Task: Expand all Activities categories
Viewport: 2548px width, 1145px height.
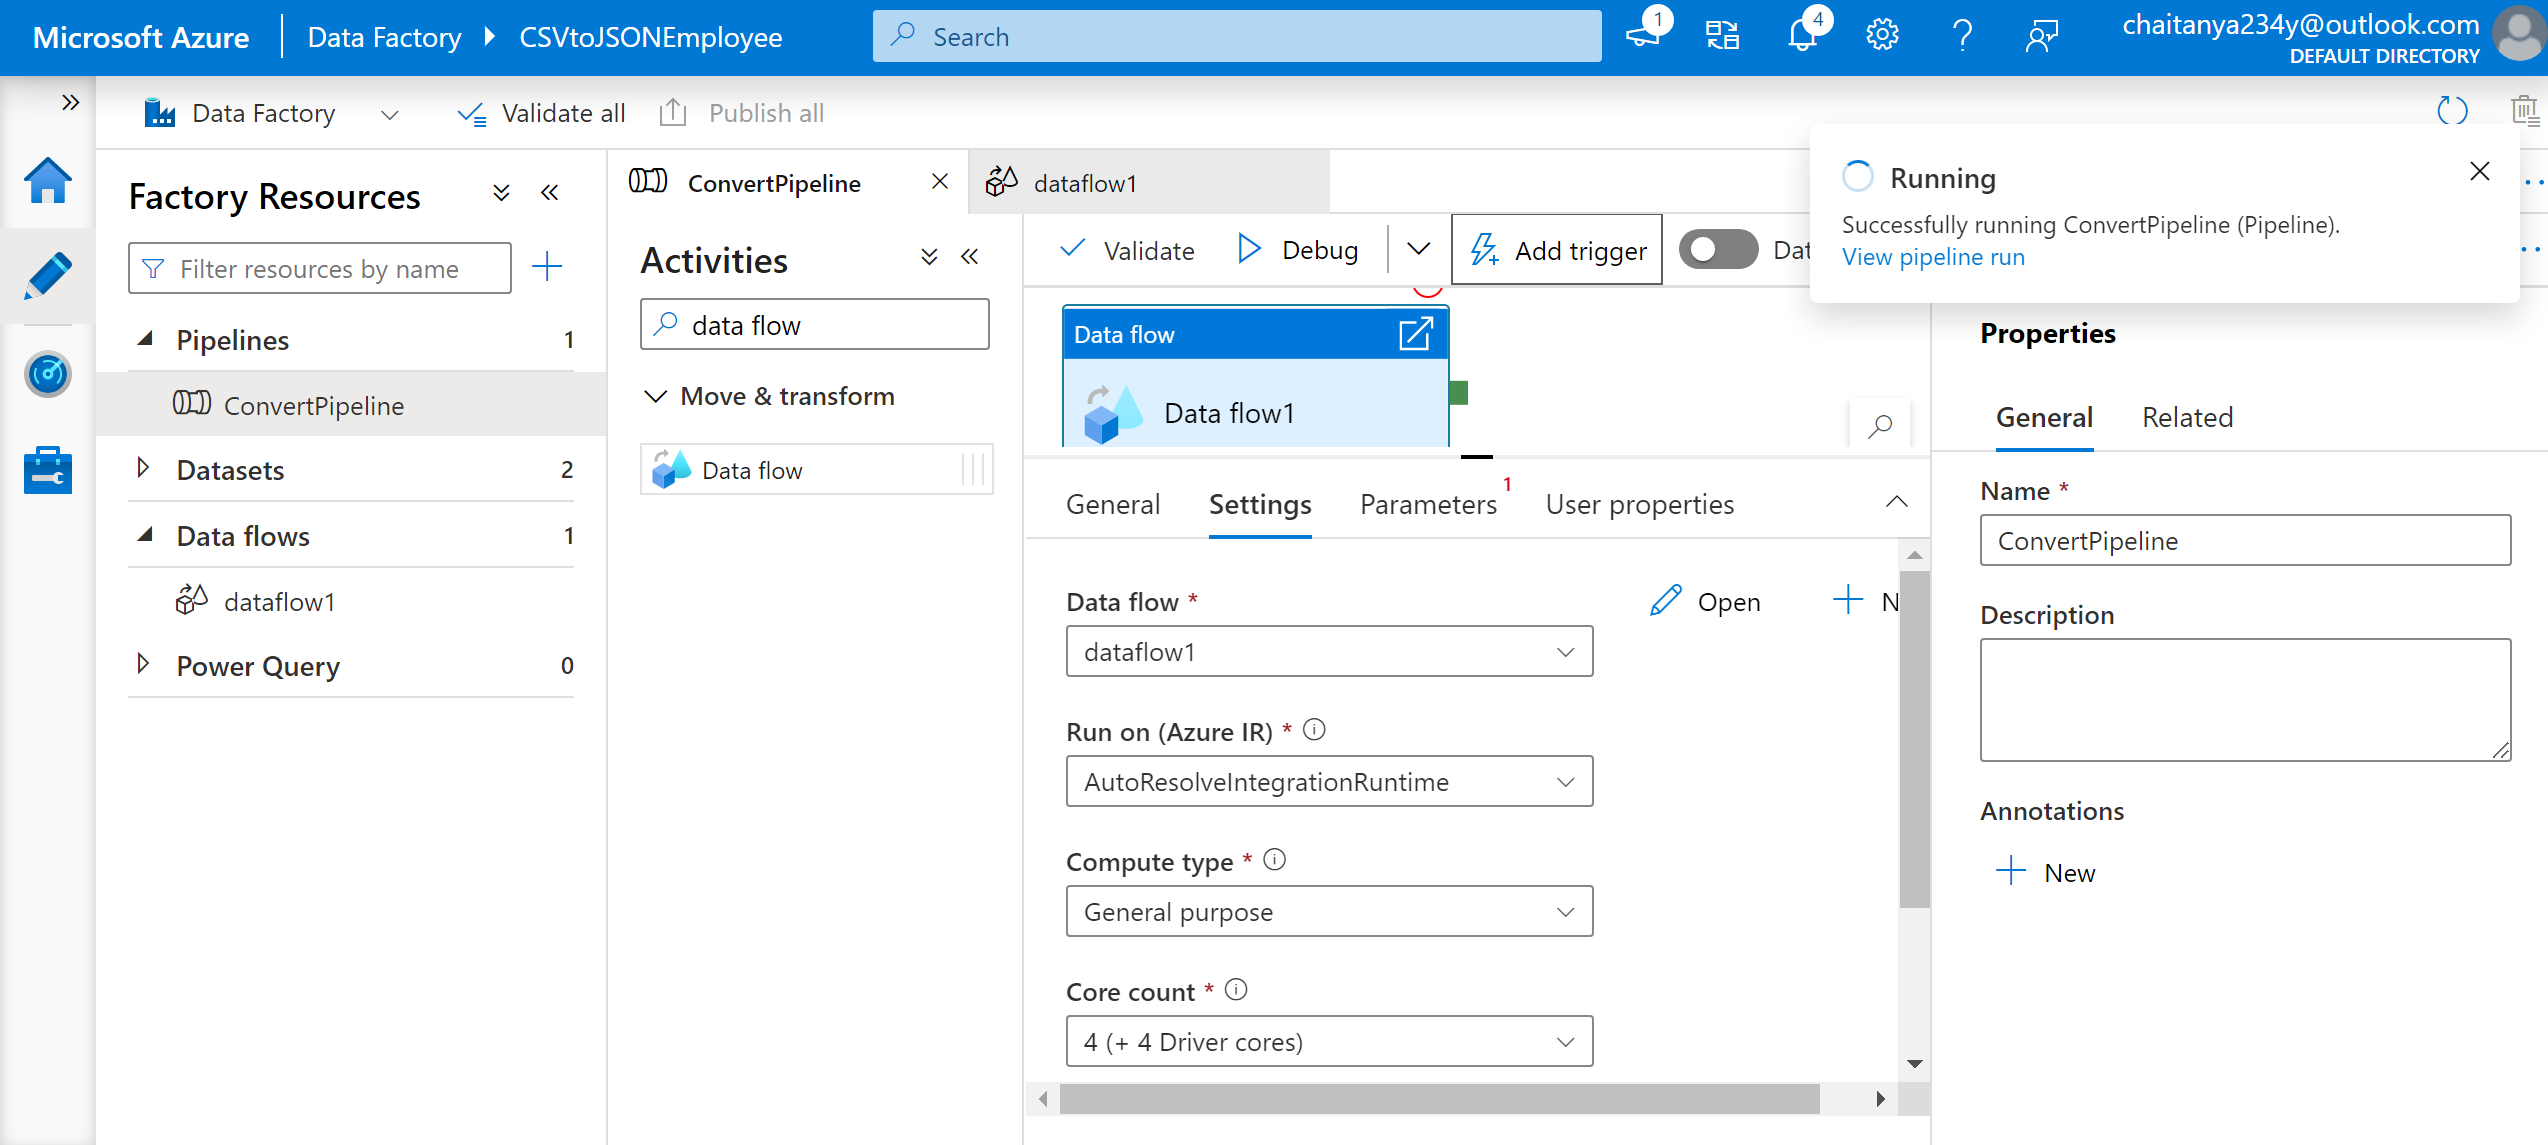Action: tap(929, 257)
